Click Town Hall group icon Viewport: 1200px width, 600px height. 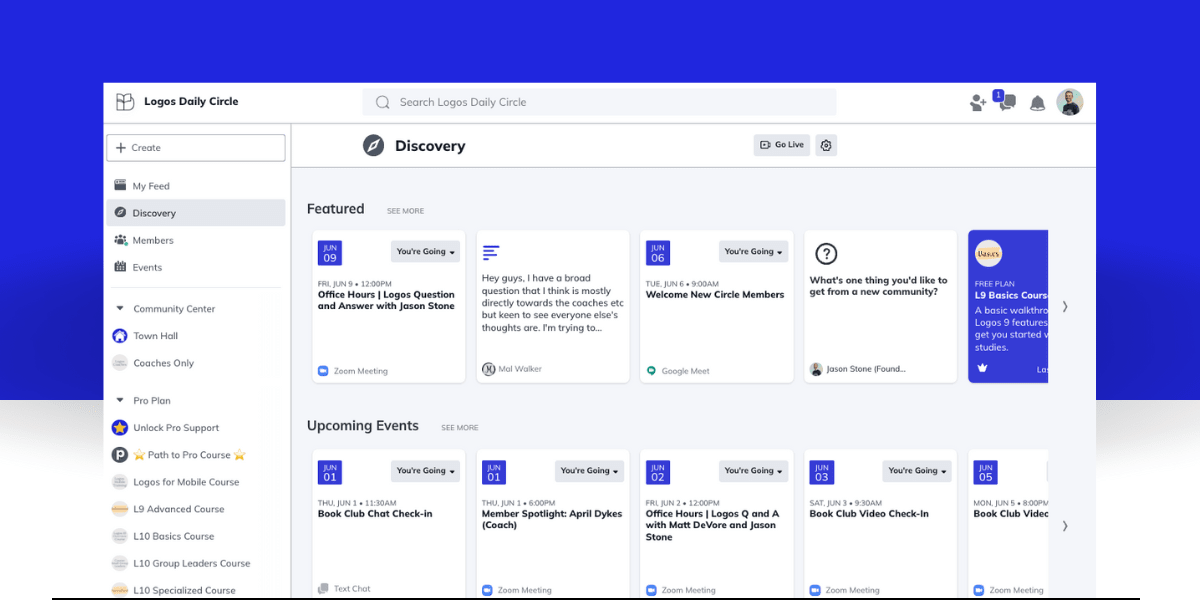pyautogui.click(x=120, y=336)
